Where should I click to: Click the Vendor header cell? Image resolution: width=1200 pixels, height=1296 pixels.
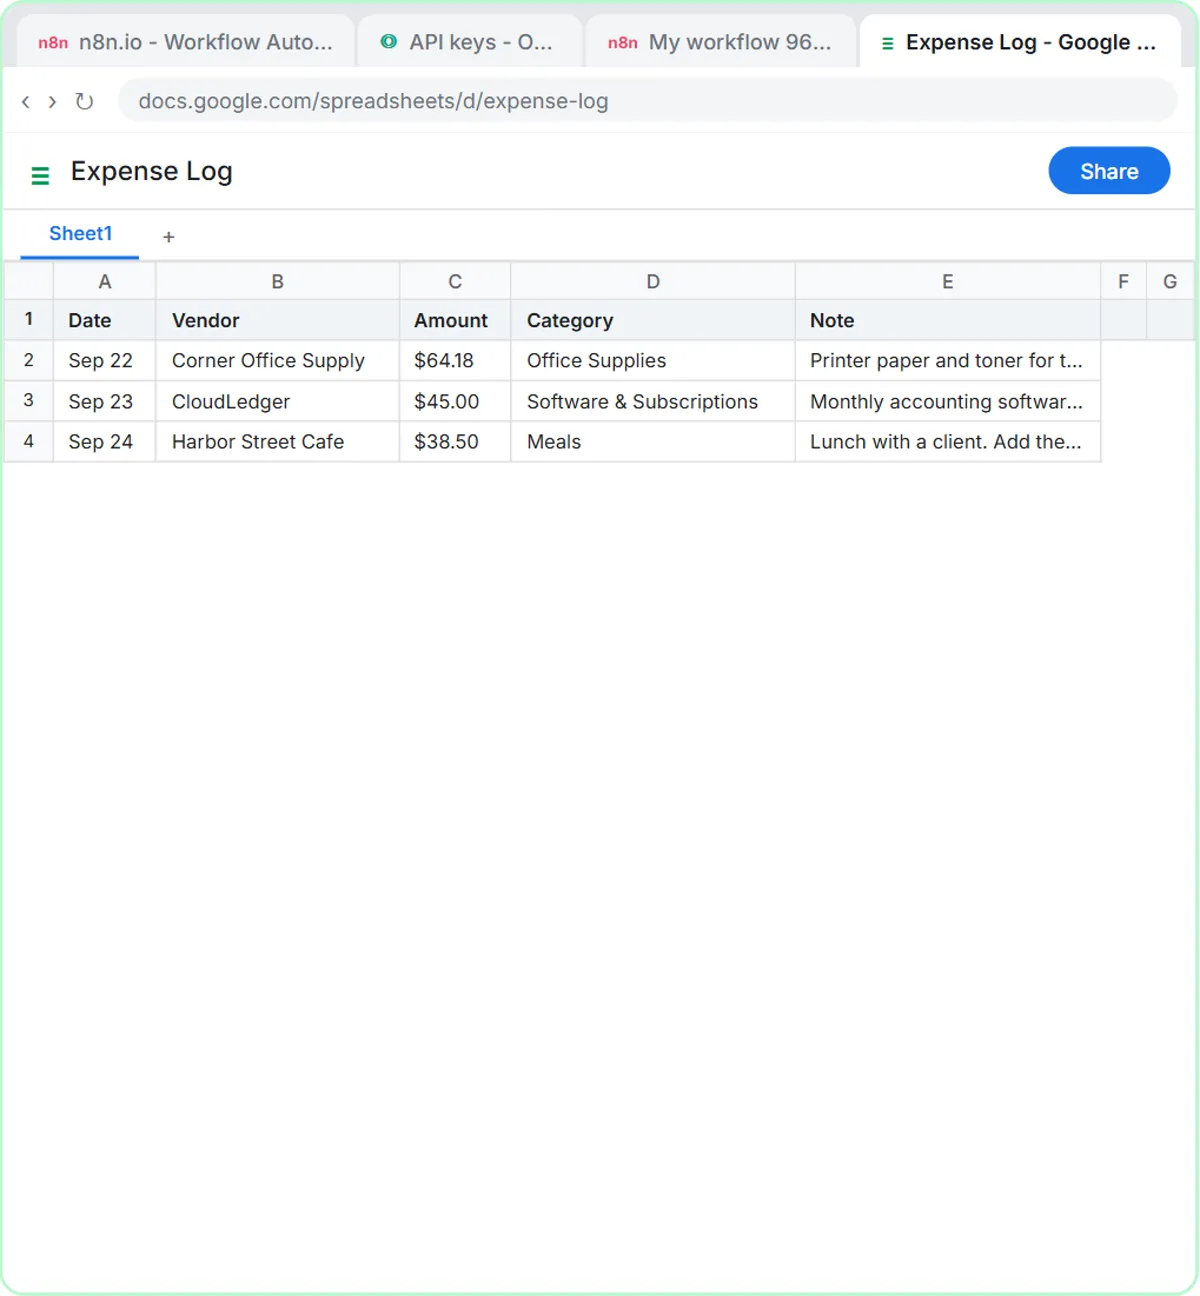(x=278, y=320)
